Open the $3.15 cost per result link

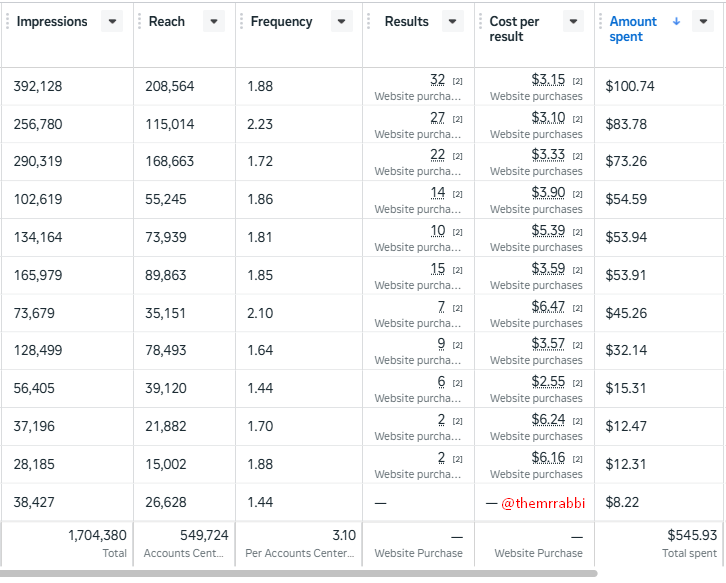pyautogui.click(x=548, y=80)
